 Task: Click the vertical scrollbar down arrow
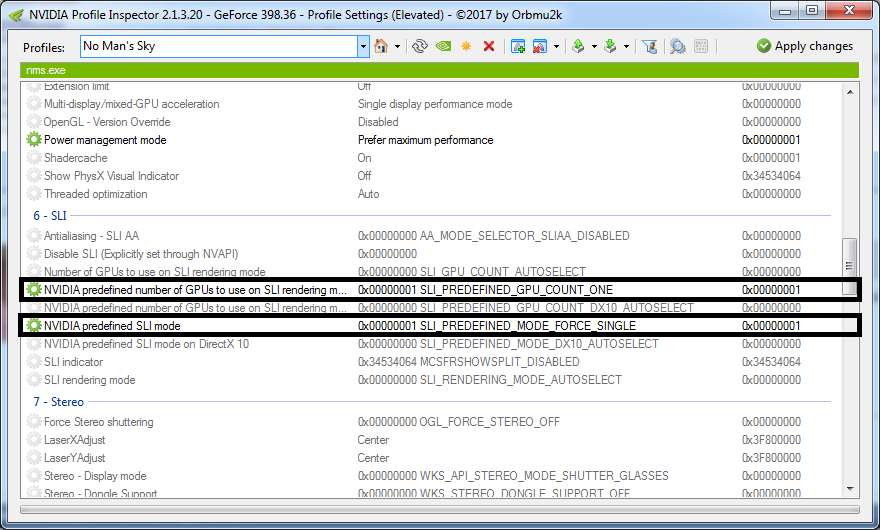pyautogui.click(x=850, y=489)
